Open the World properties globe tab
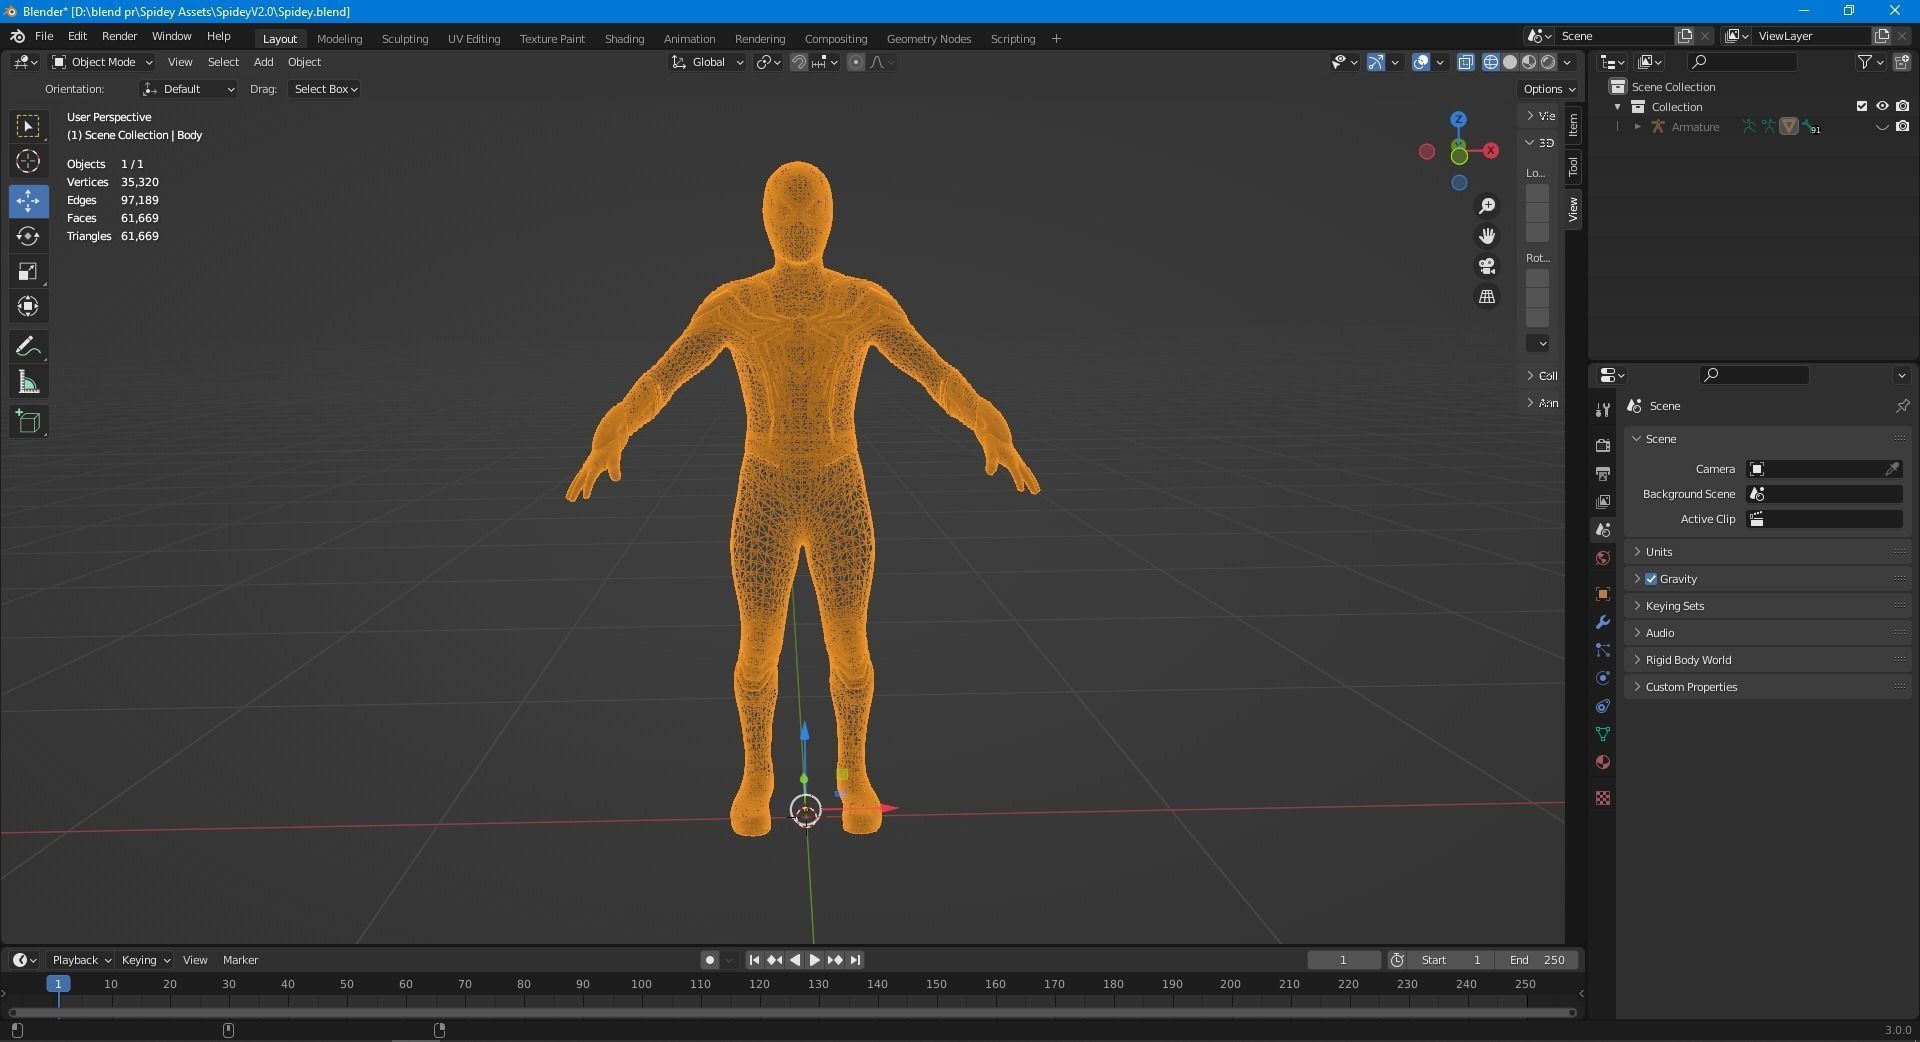This screenshot has width=1920, height=1042. [x=1603, y=558]
